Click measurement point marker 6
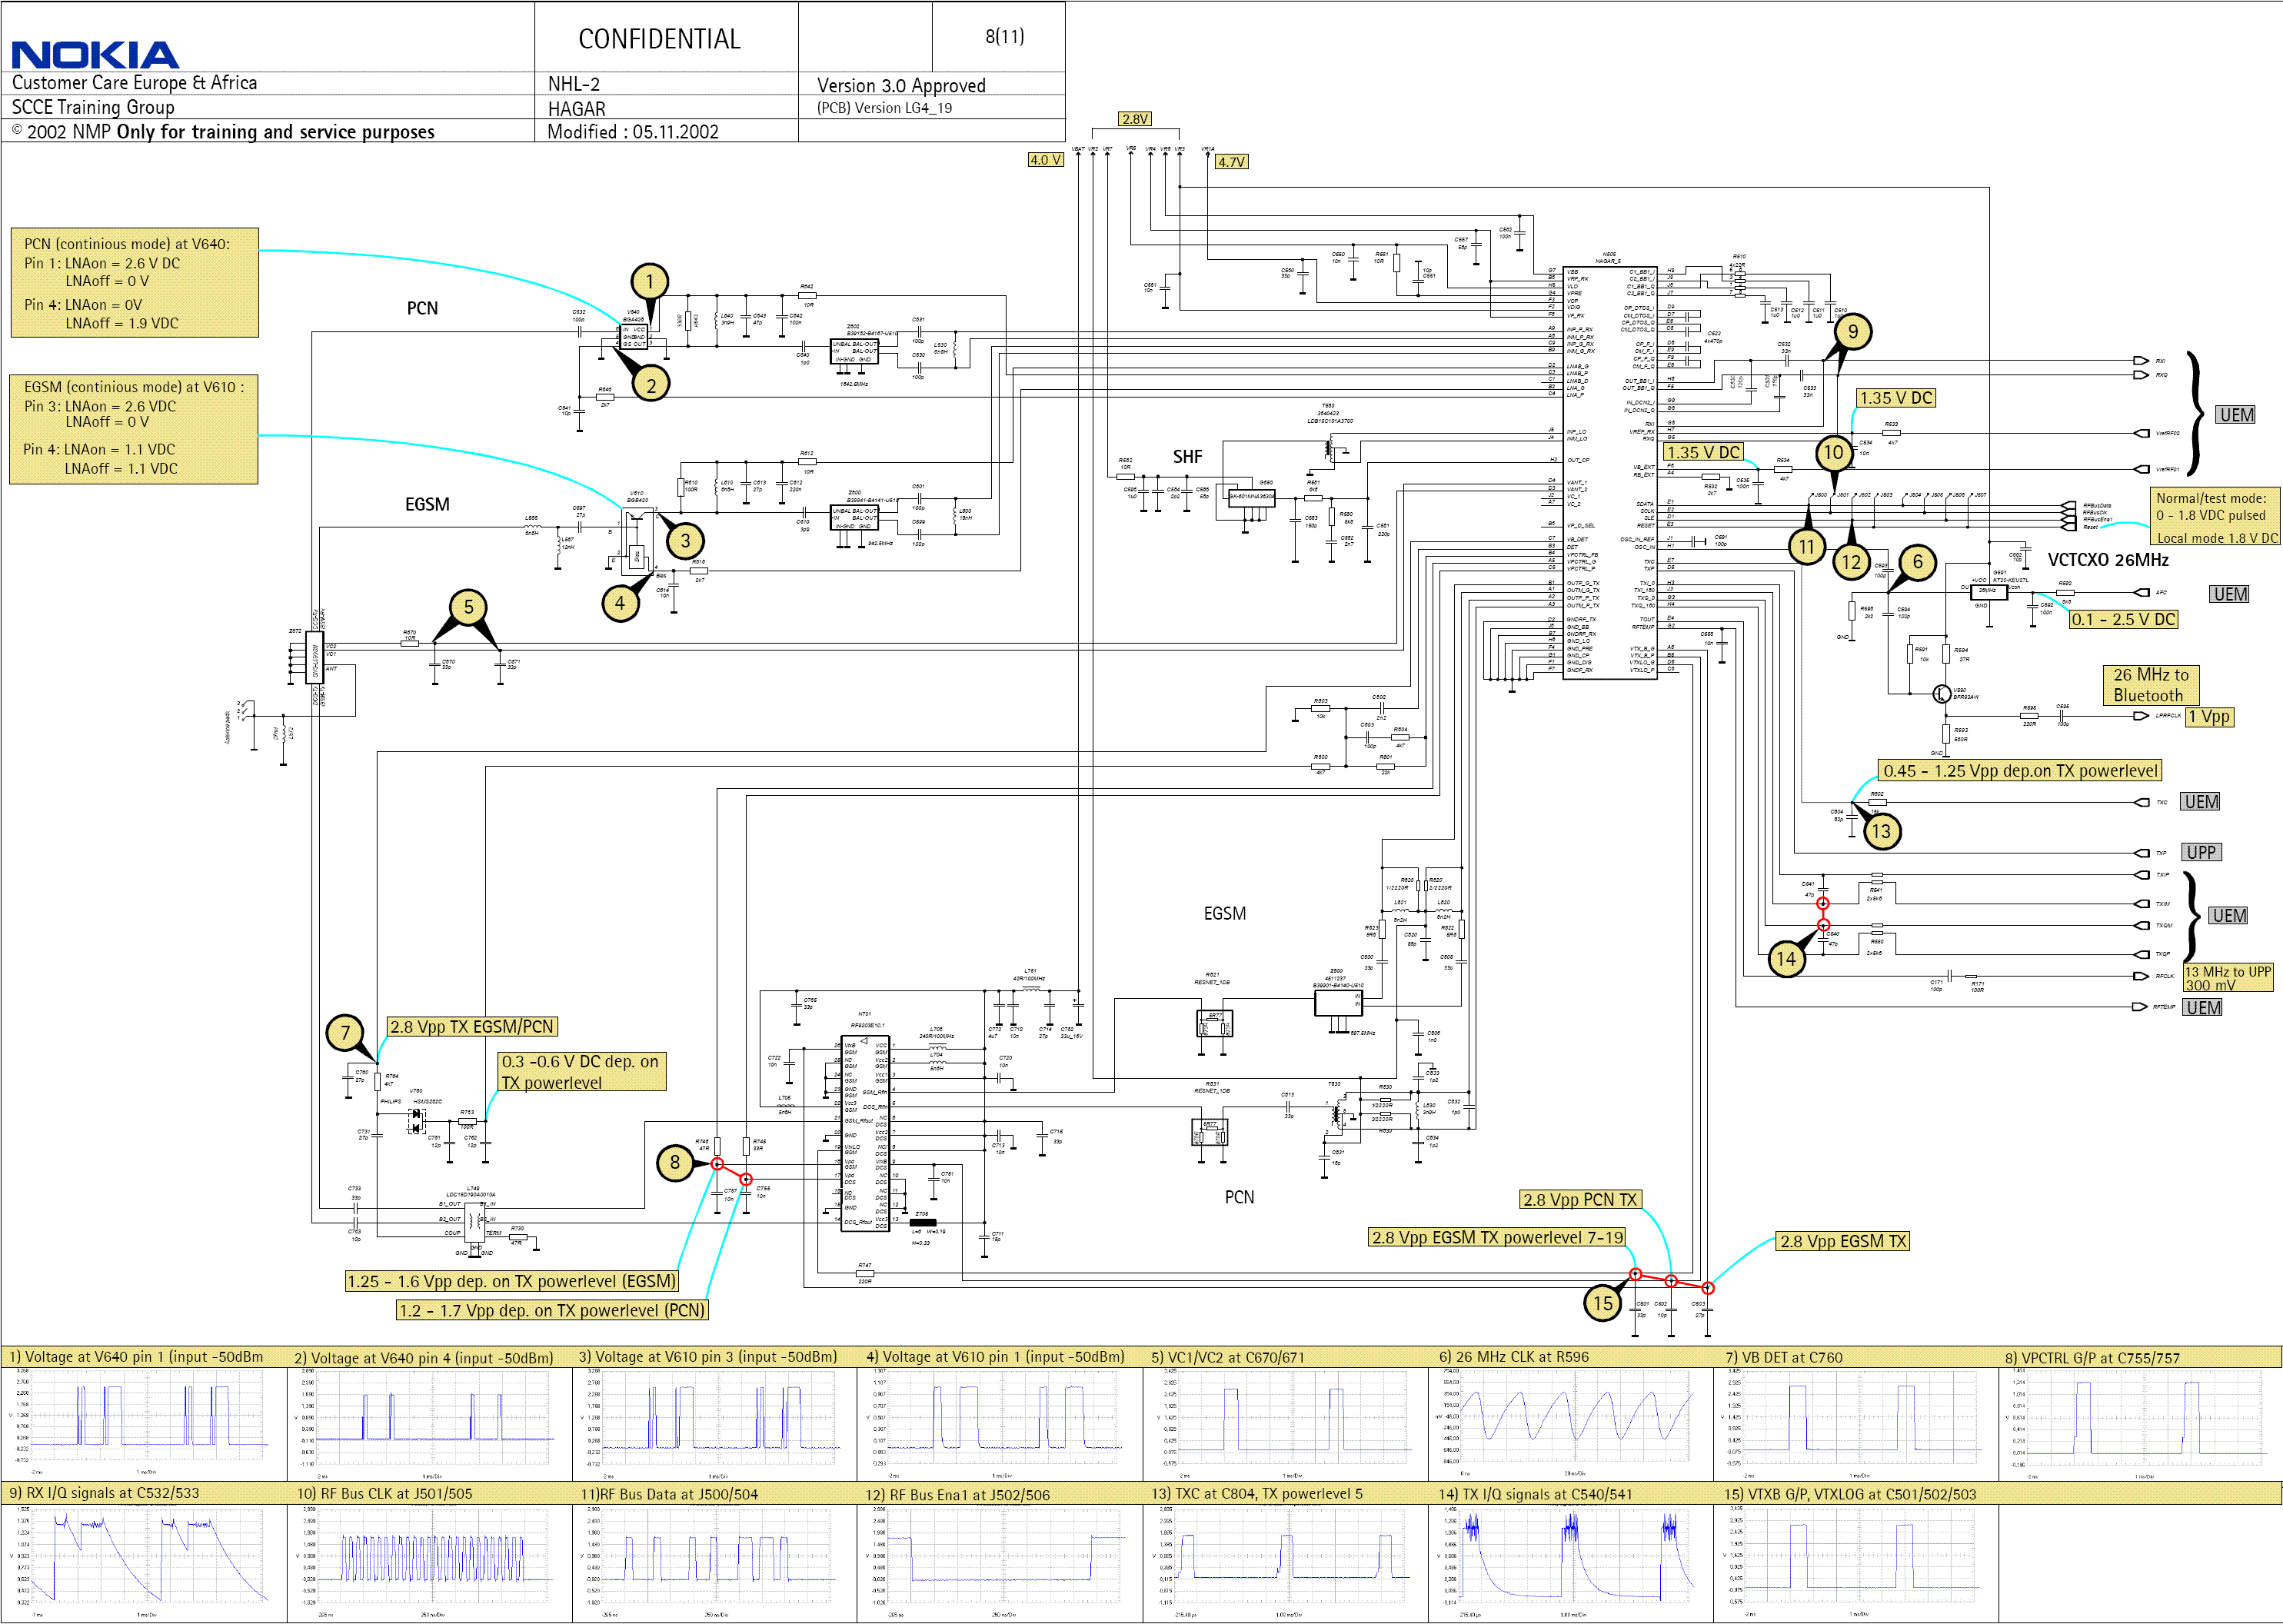This screenshot has height=1624, width=2283. 1917,562
